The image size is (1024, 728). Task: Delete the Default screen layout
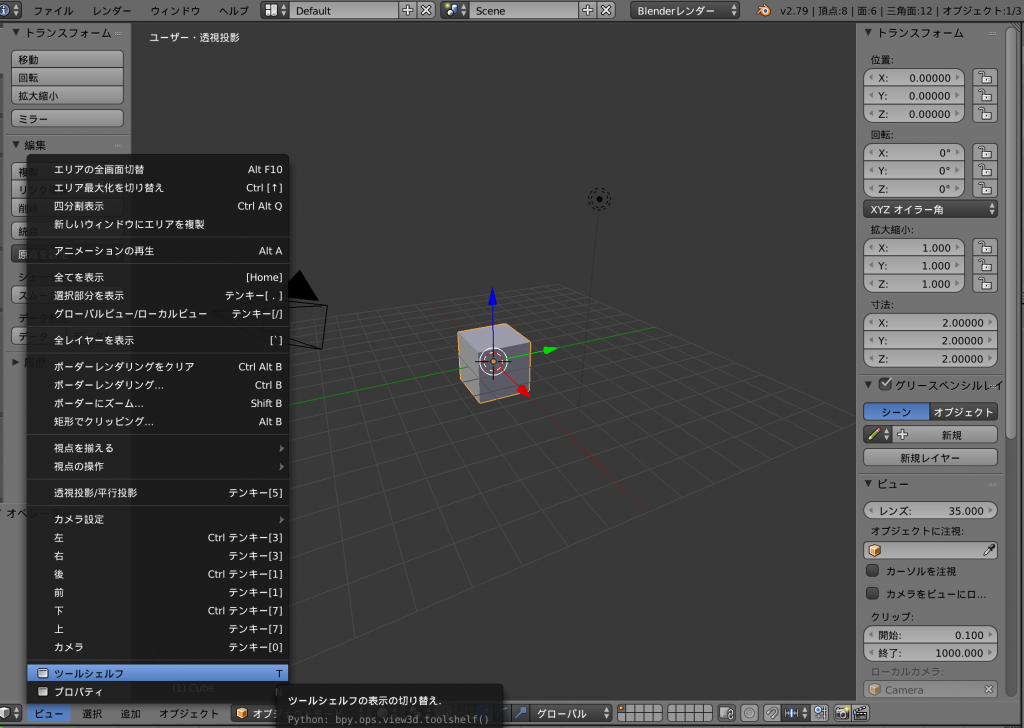click(x=426, y=10)
